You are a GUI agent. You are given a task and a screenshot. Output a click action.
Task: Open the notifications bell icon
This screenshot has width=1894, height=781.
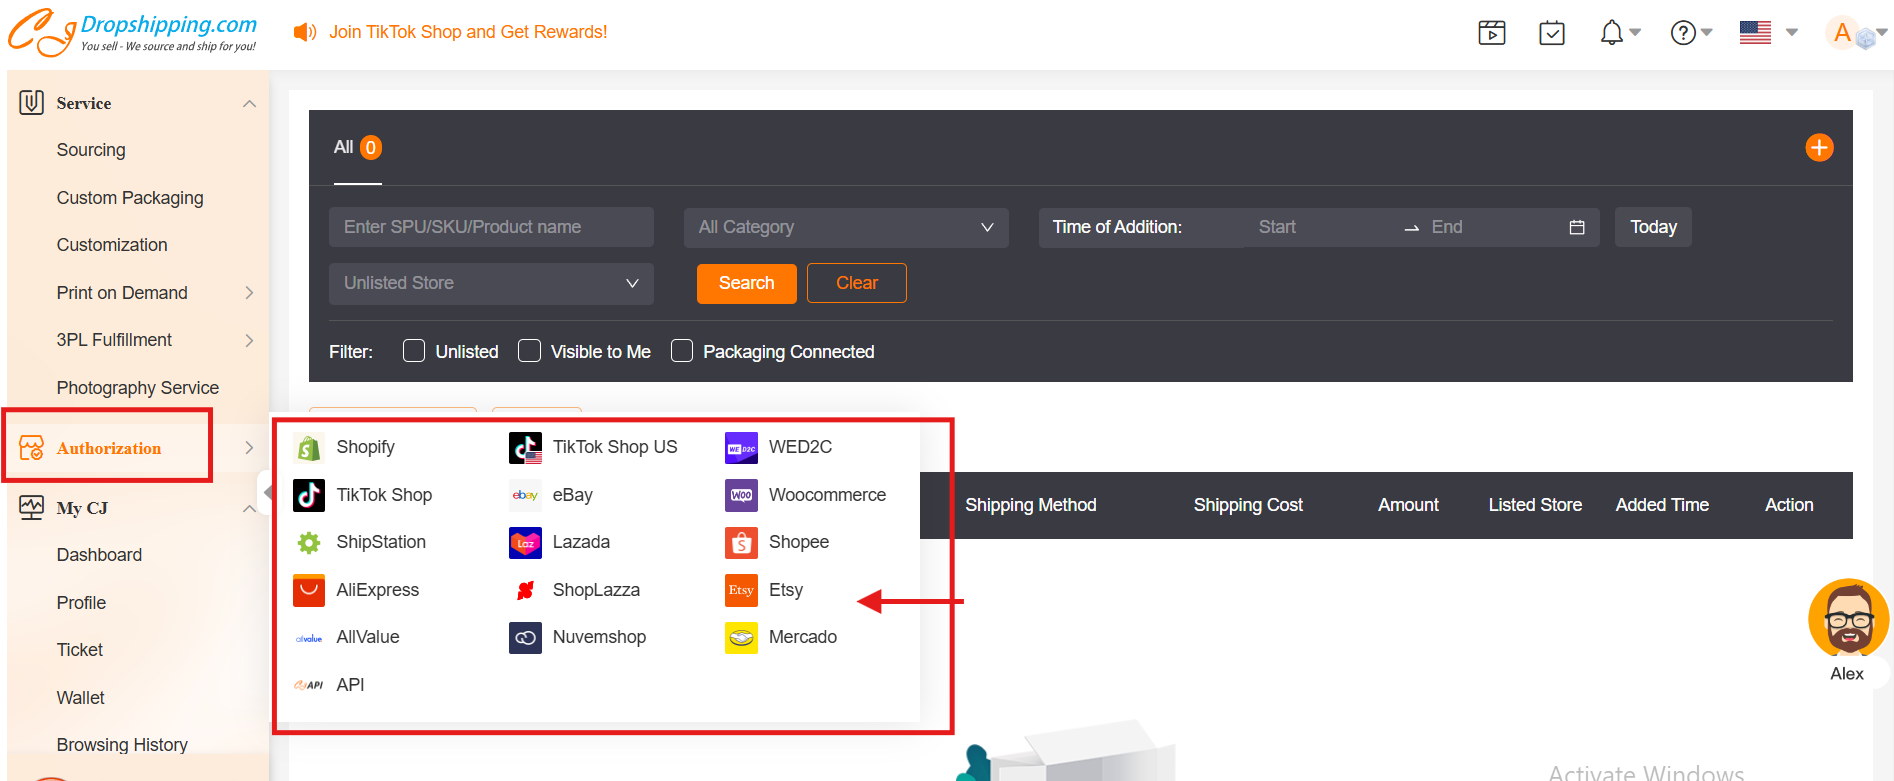1611,33
